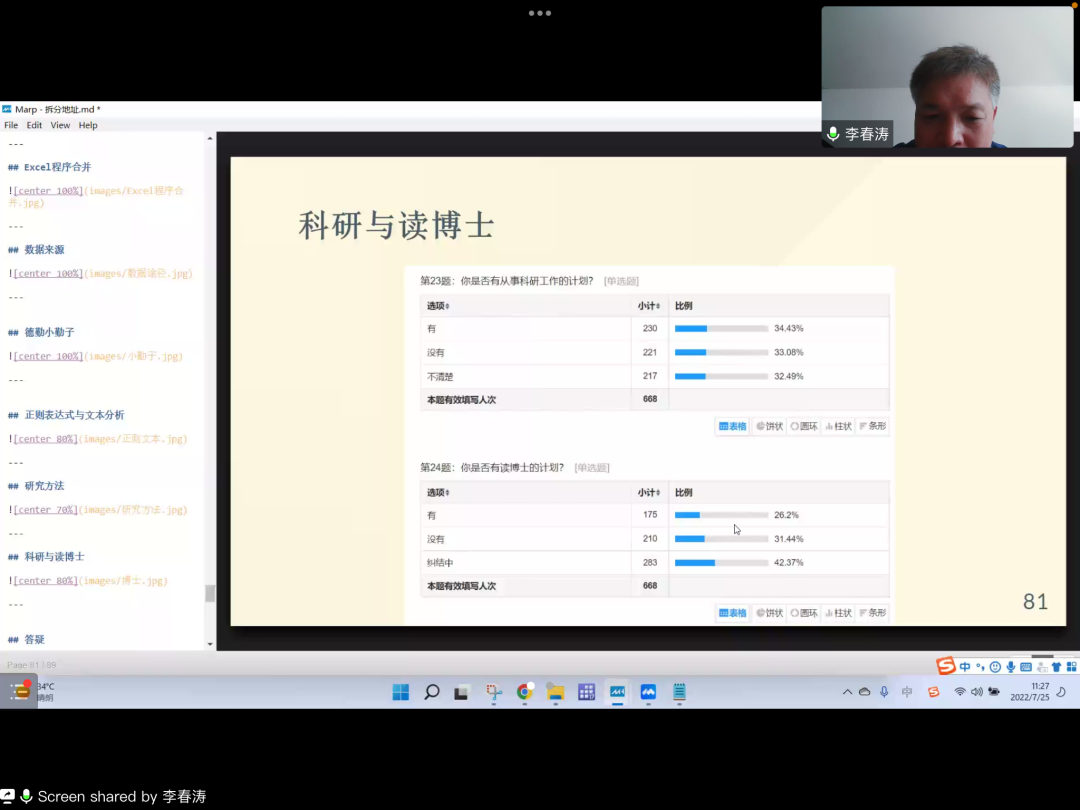Click 李春涛 microphone icon on video tile
The image size is (1080, 810).
[x=833, y=134]
